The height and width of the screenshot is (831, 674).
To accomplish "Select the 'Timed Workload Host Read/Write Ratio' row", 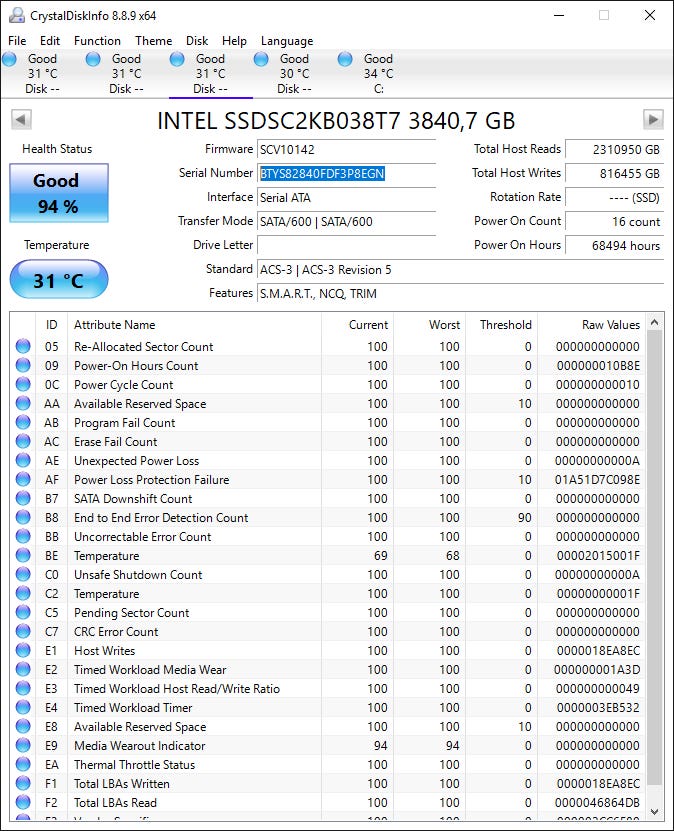I will [x=328, y=688].
